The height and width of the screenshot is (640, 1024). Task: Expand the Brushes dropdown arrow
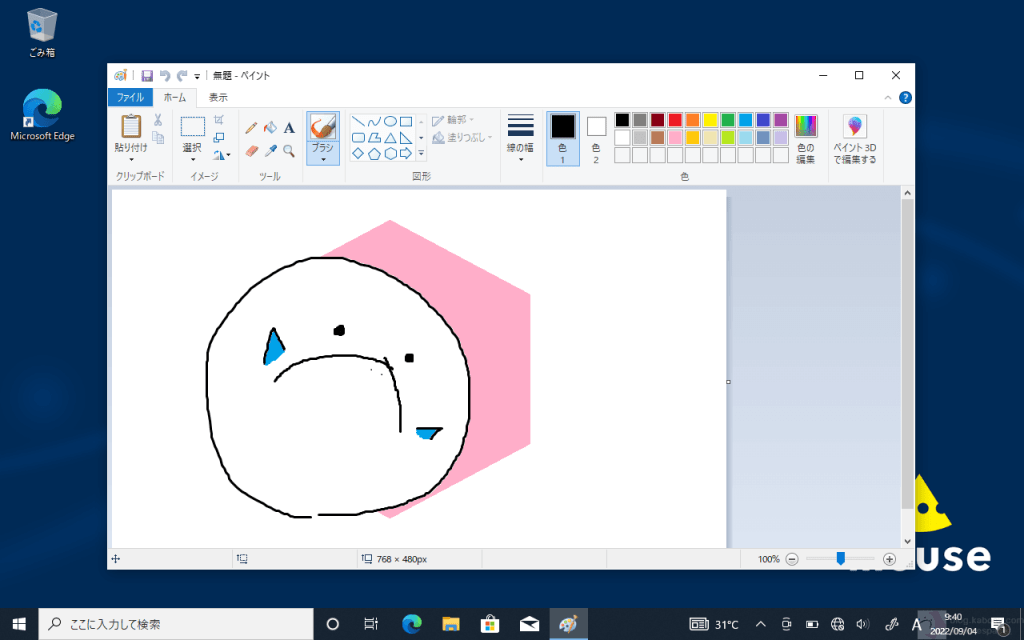coord(322,158)
